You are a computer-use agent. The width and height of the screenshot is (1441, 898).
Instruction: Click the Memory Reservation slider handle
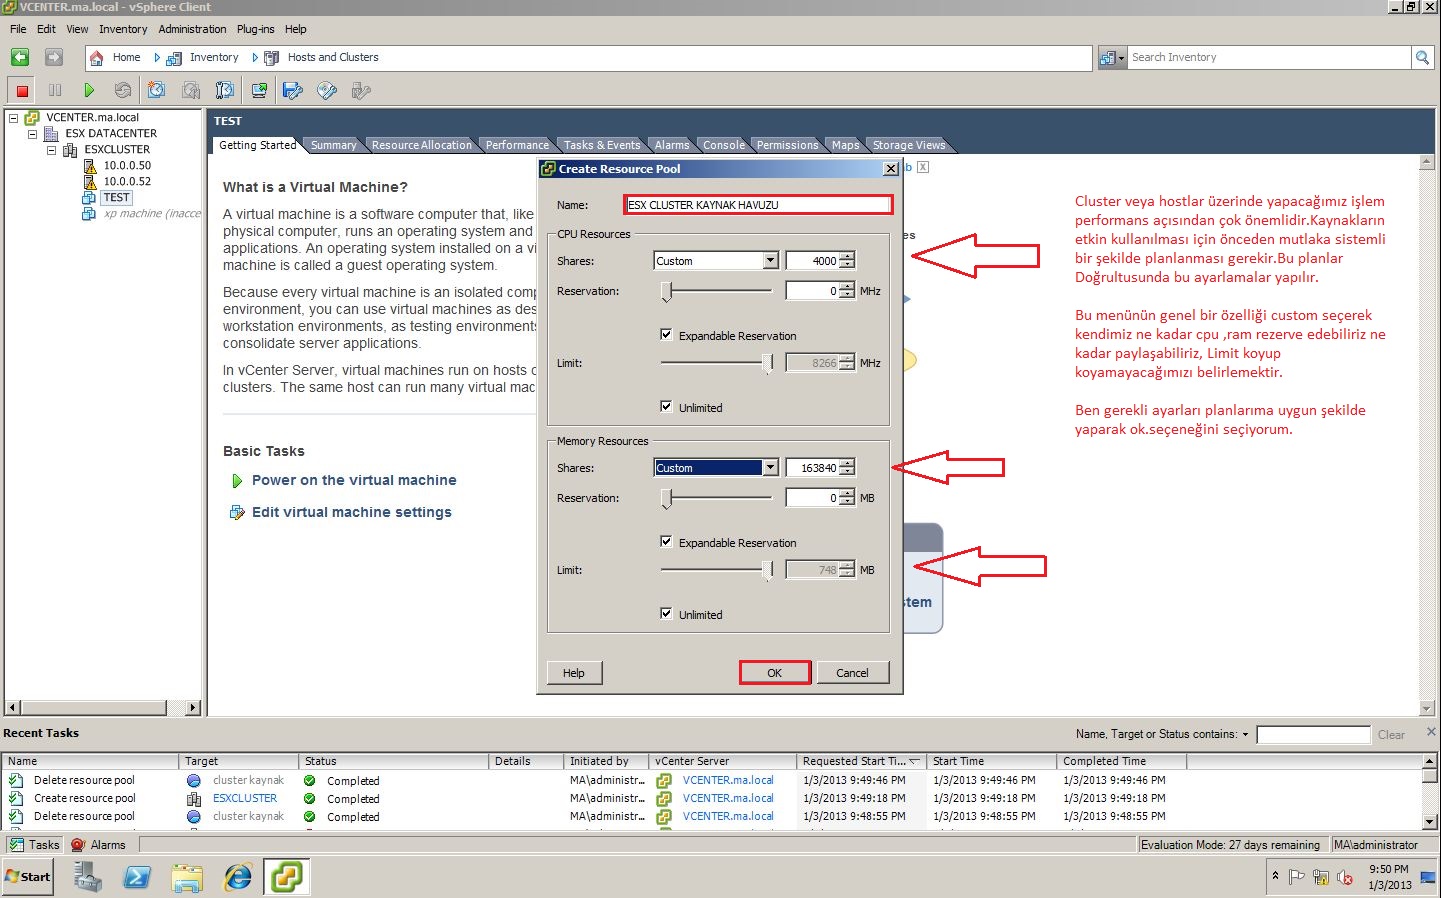pyautogui.click(x=665, y=498)
